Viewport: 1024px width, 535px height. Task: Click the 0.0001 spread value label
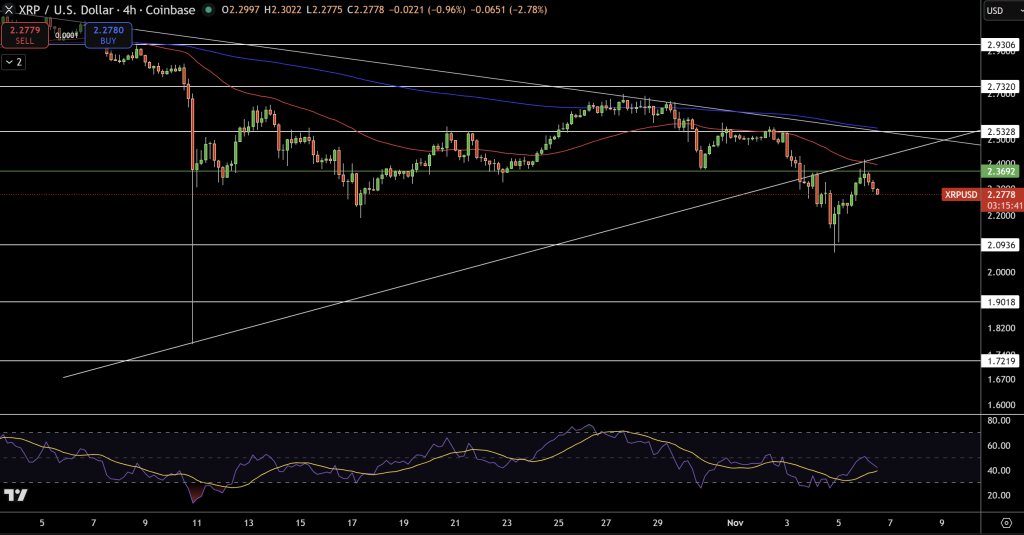tap(67, 36)
